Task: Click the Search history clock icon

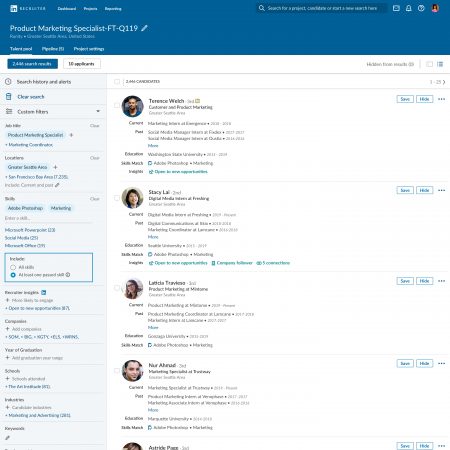Action: pyautogui.click(x=8, y=82)
